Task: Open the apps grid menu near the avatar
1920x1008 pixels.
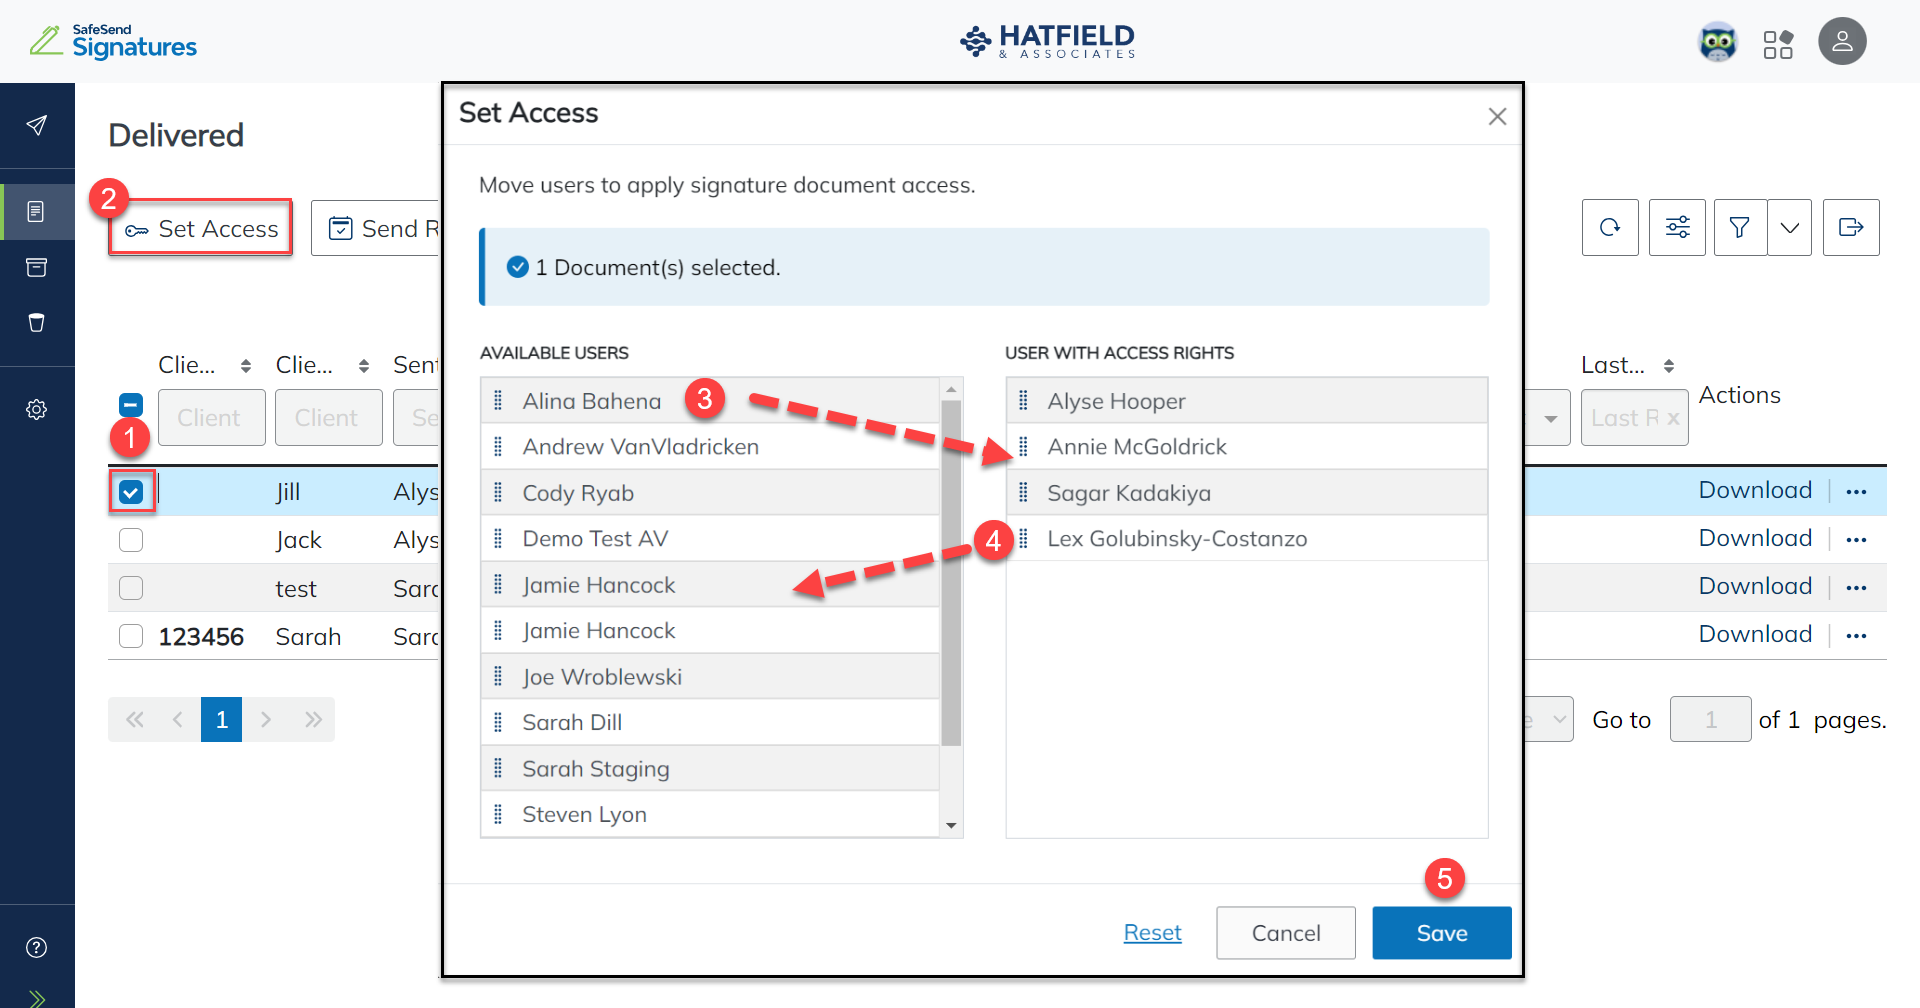Action: click(1780, 41)
